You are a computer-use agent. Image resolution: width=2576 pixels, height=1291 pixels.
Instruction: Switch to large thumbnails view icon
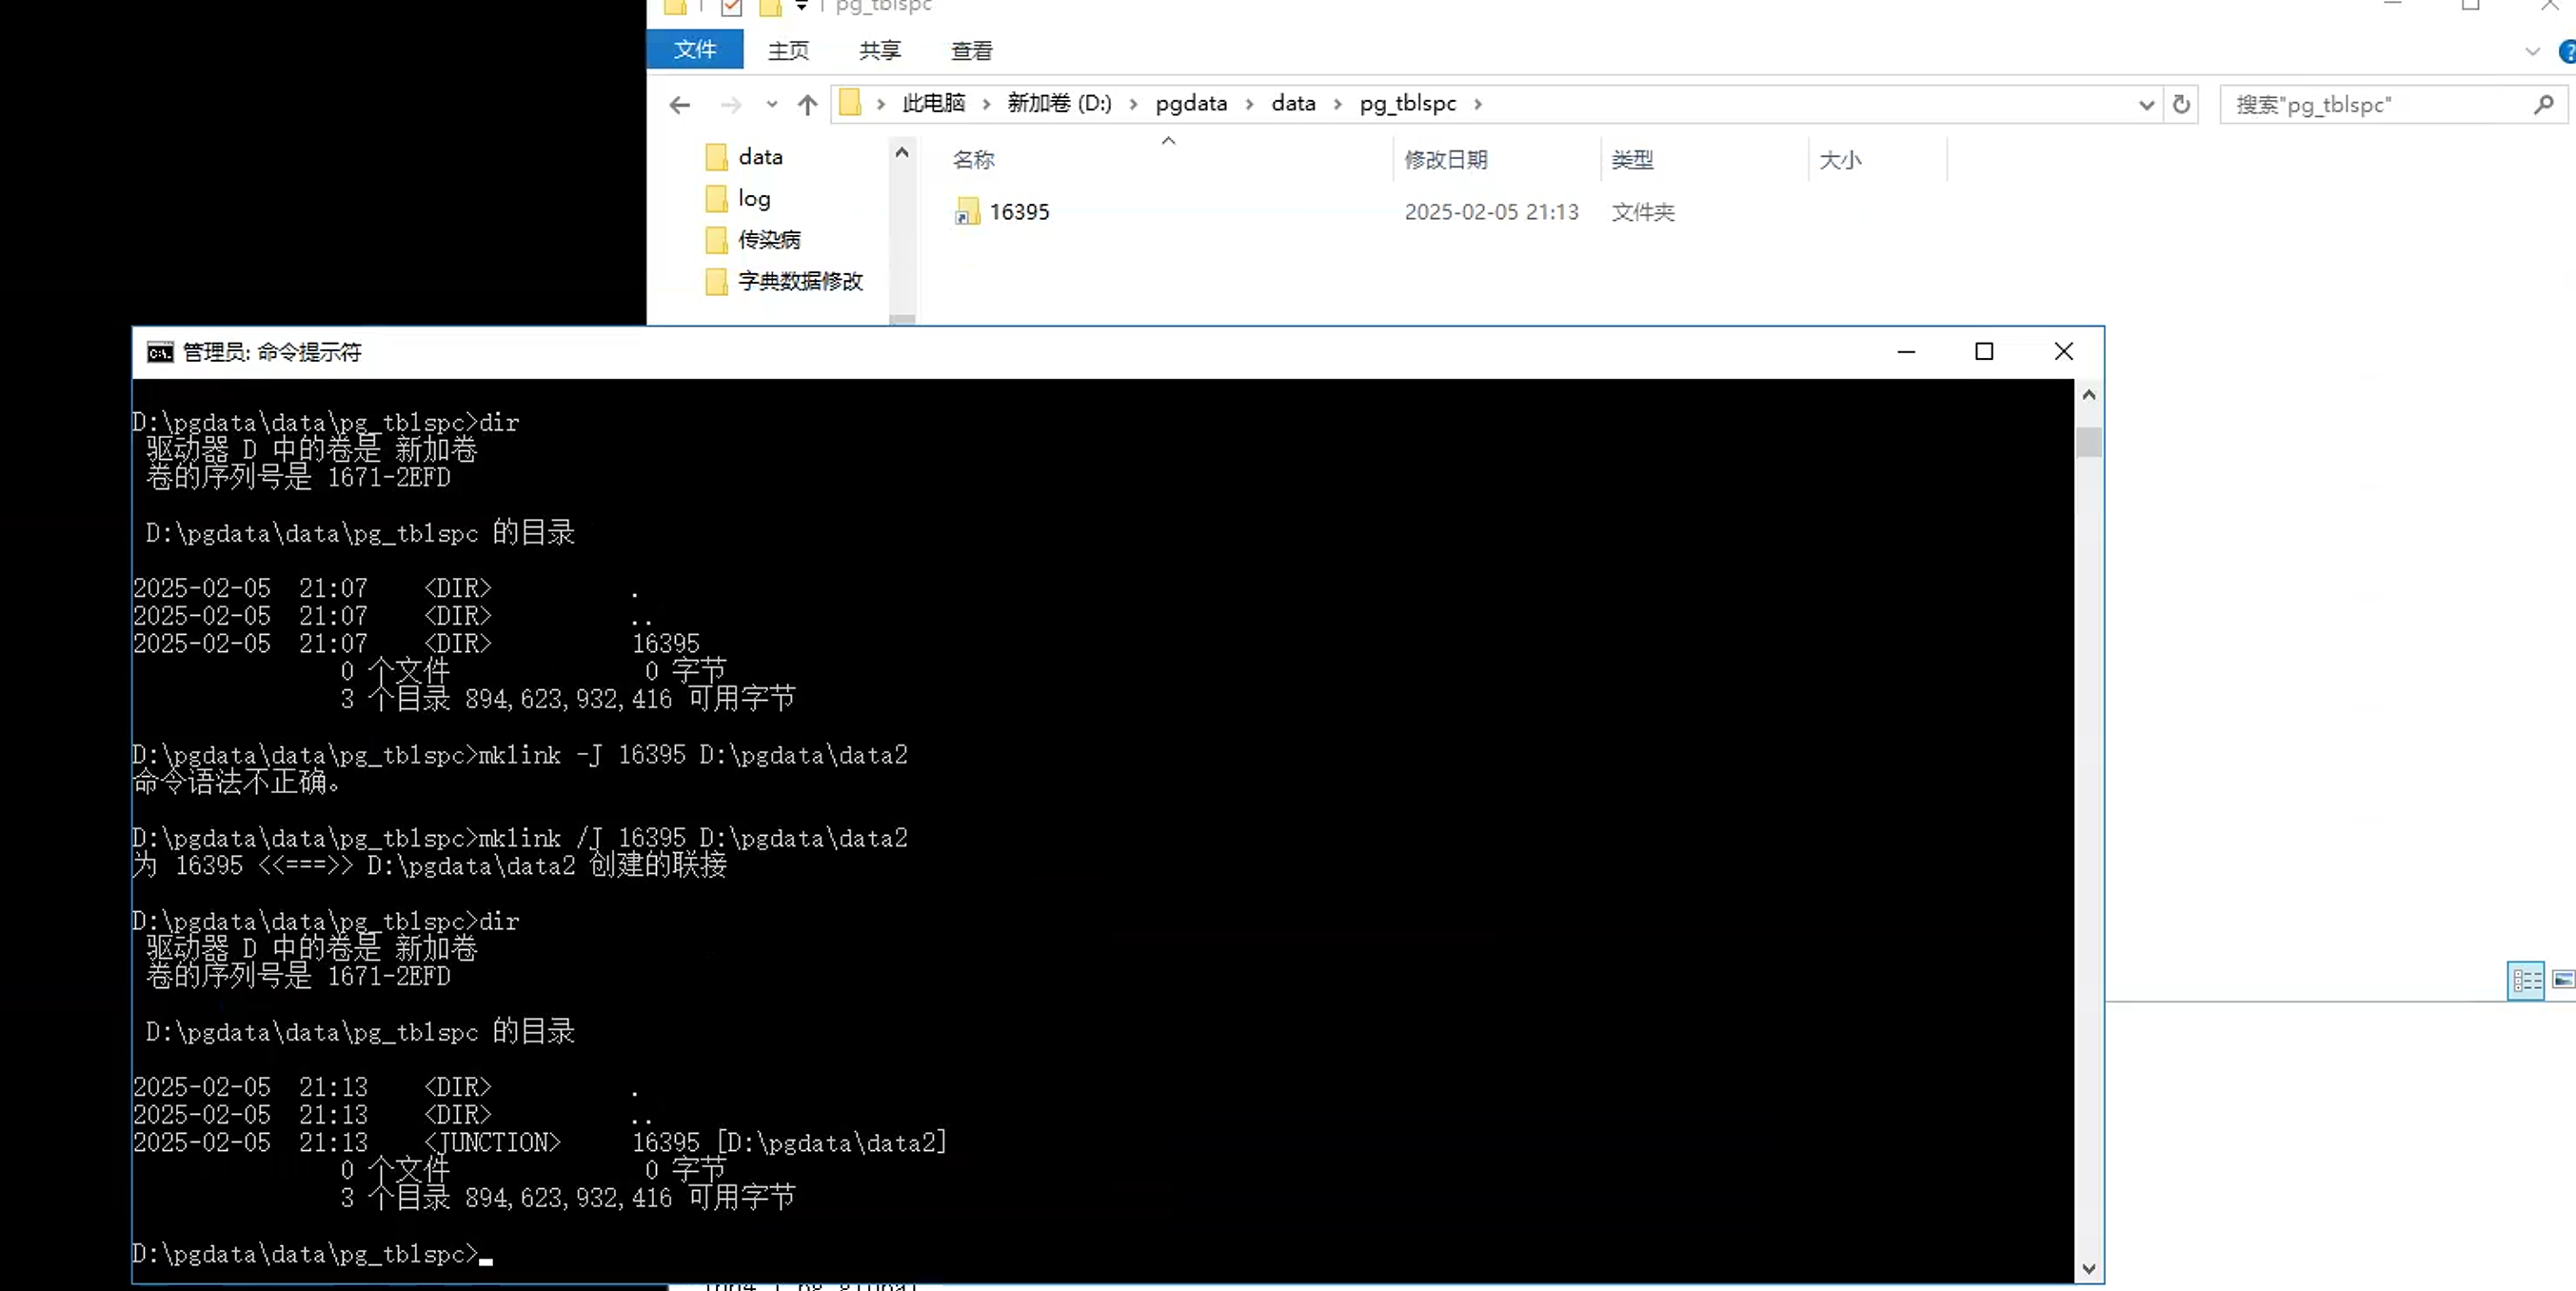click(x=2563, y=979)
